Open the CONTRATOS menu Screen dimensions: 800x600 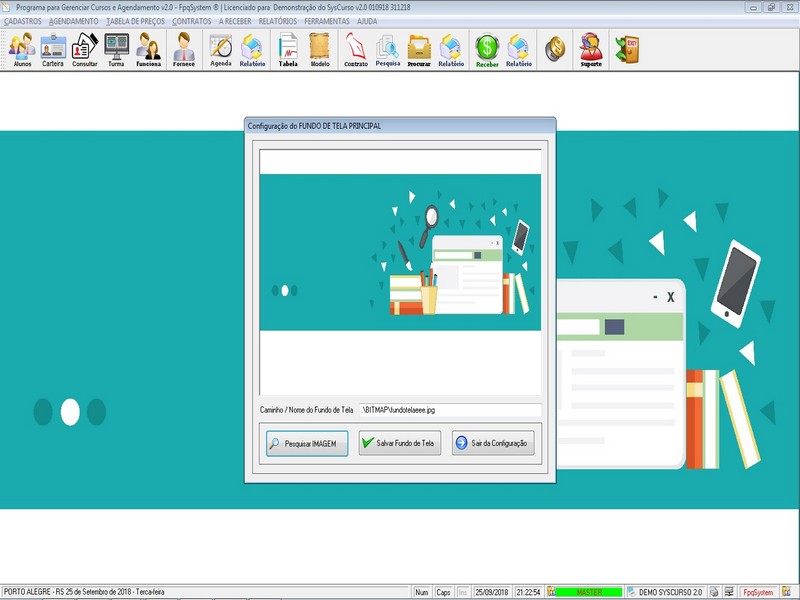tap(191, 21)
